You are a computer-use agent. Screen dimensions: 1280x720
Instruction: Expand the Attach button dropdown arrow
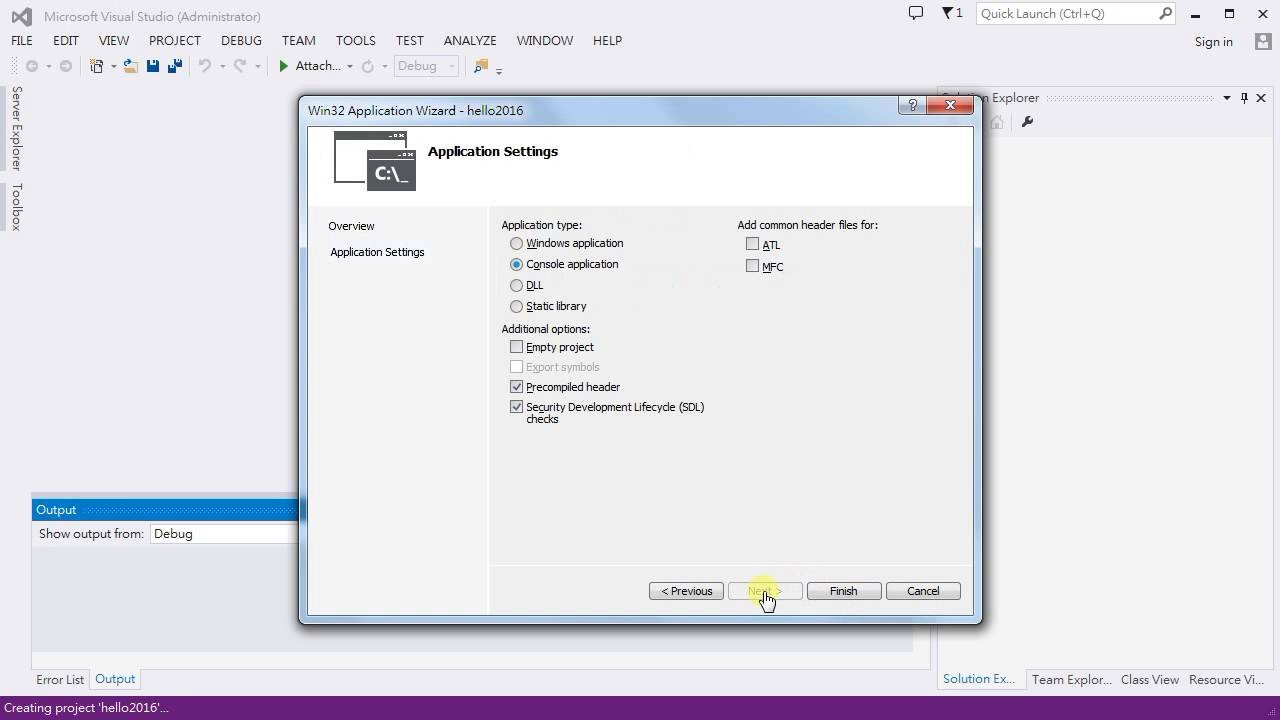(x=349, y=67)
